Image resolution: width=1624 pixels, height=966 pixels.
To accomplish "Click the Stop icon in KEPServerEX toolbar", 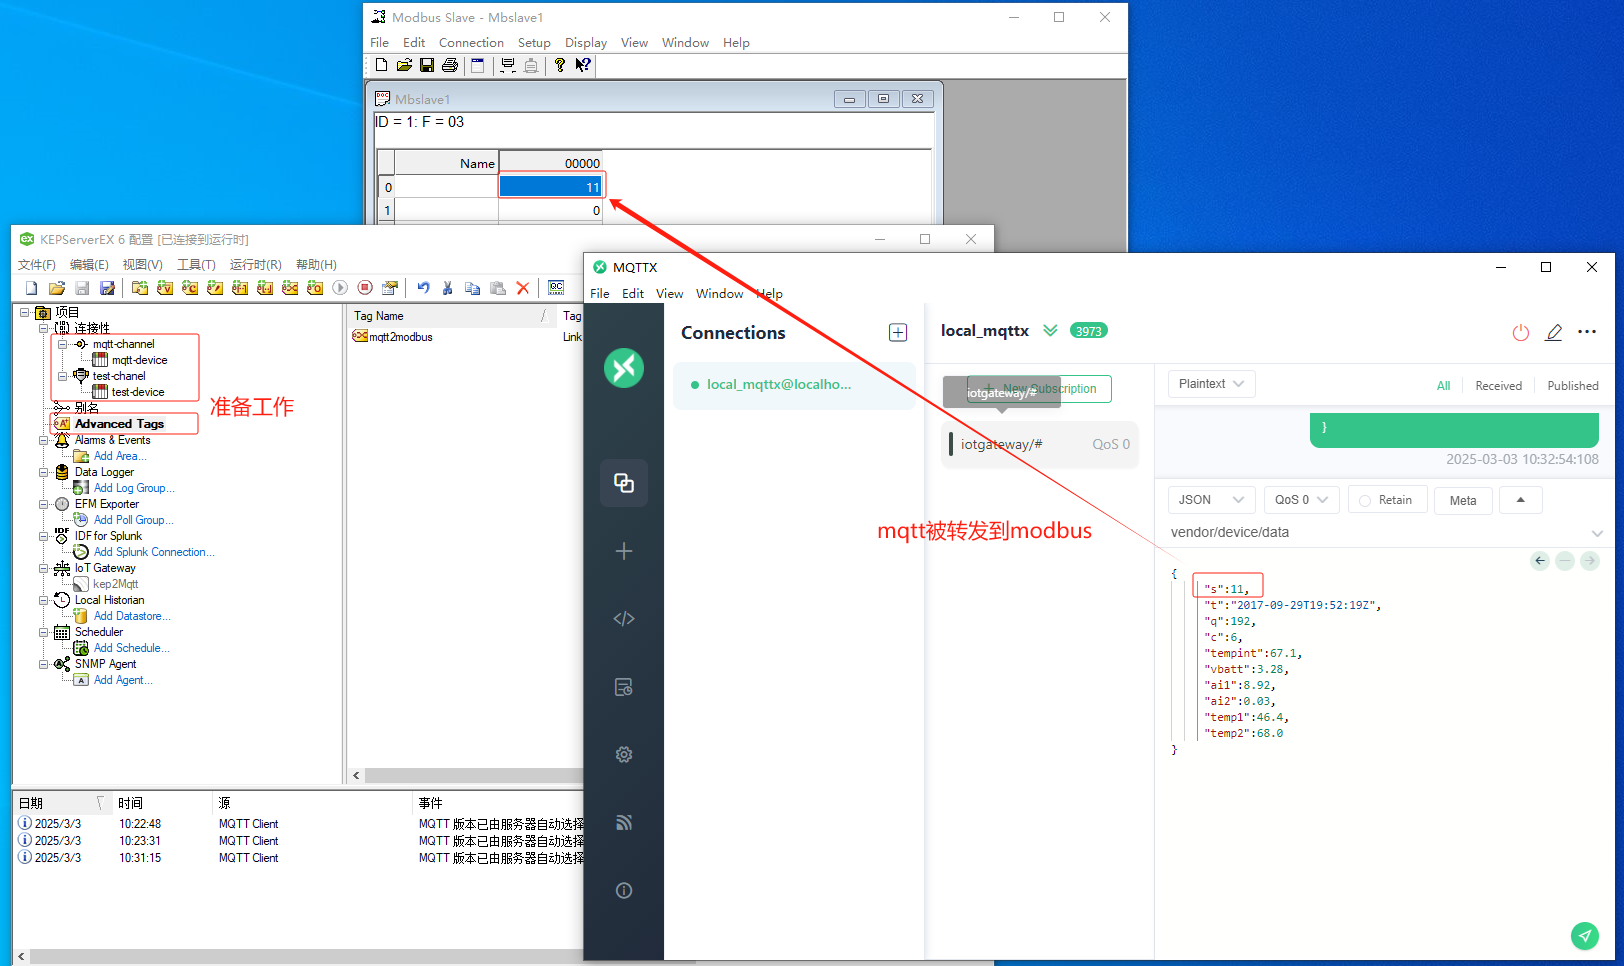I will 365,288.
